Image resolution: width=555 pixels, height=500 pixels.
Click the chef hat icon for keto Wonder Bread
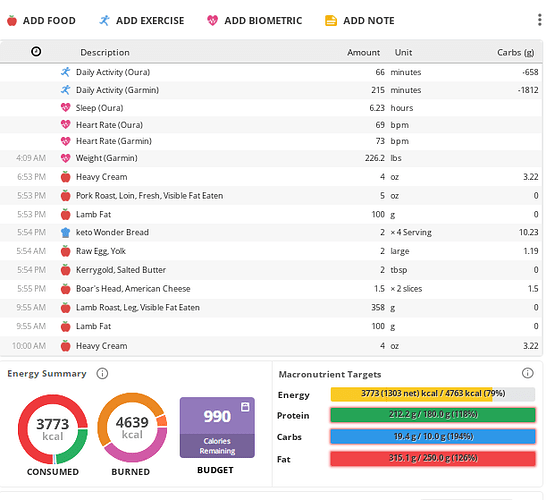(x=65, y=232)
